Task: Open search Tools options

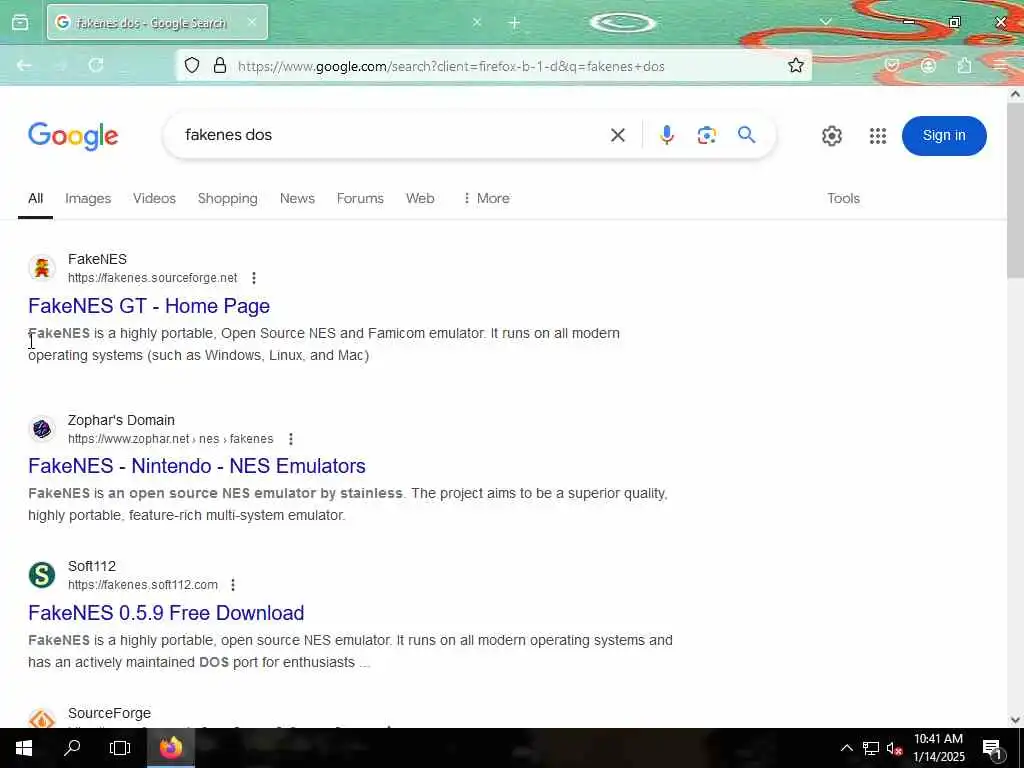Action: [843, 199]
